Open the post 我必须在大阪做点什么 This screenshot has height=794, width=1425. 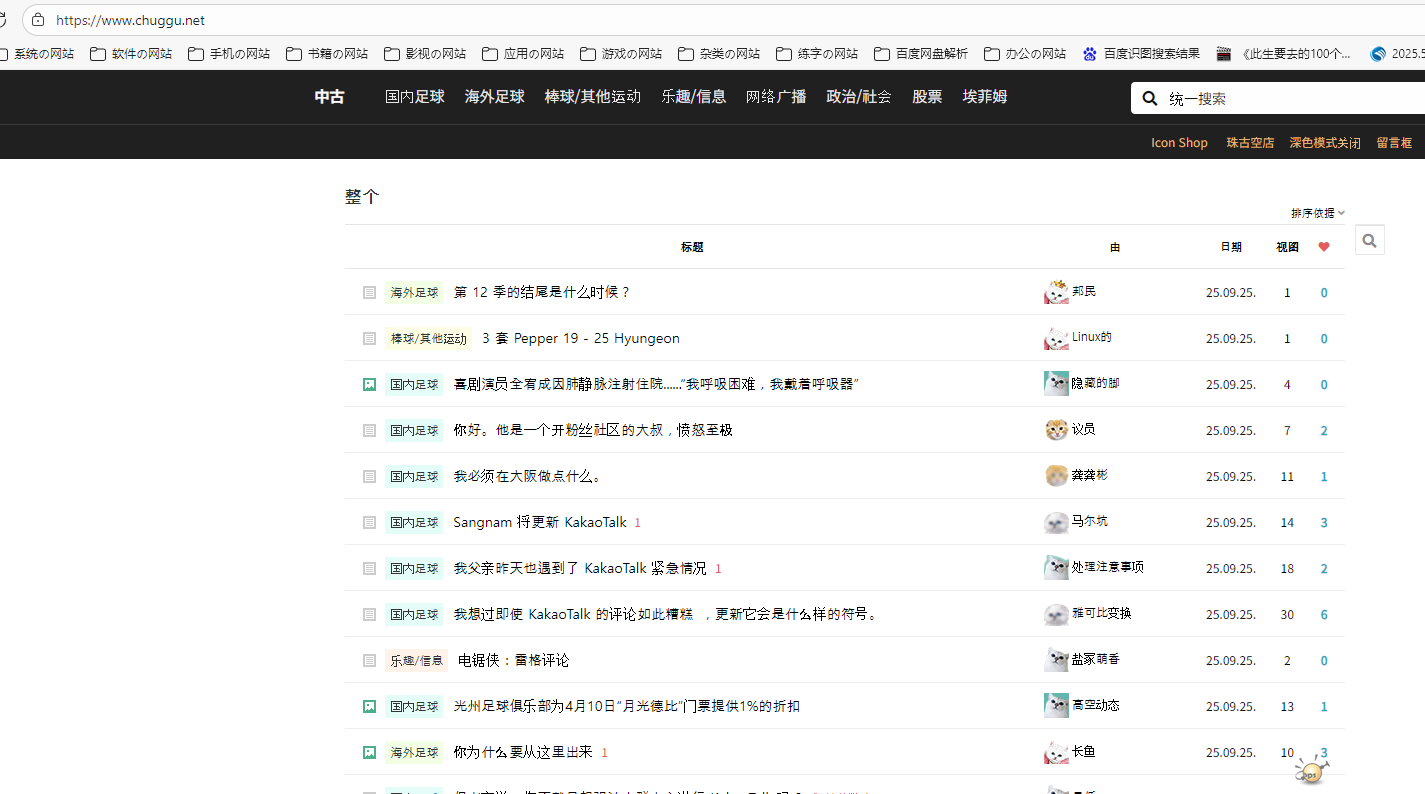coord(528,477)
